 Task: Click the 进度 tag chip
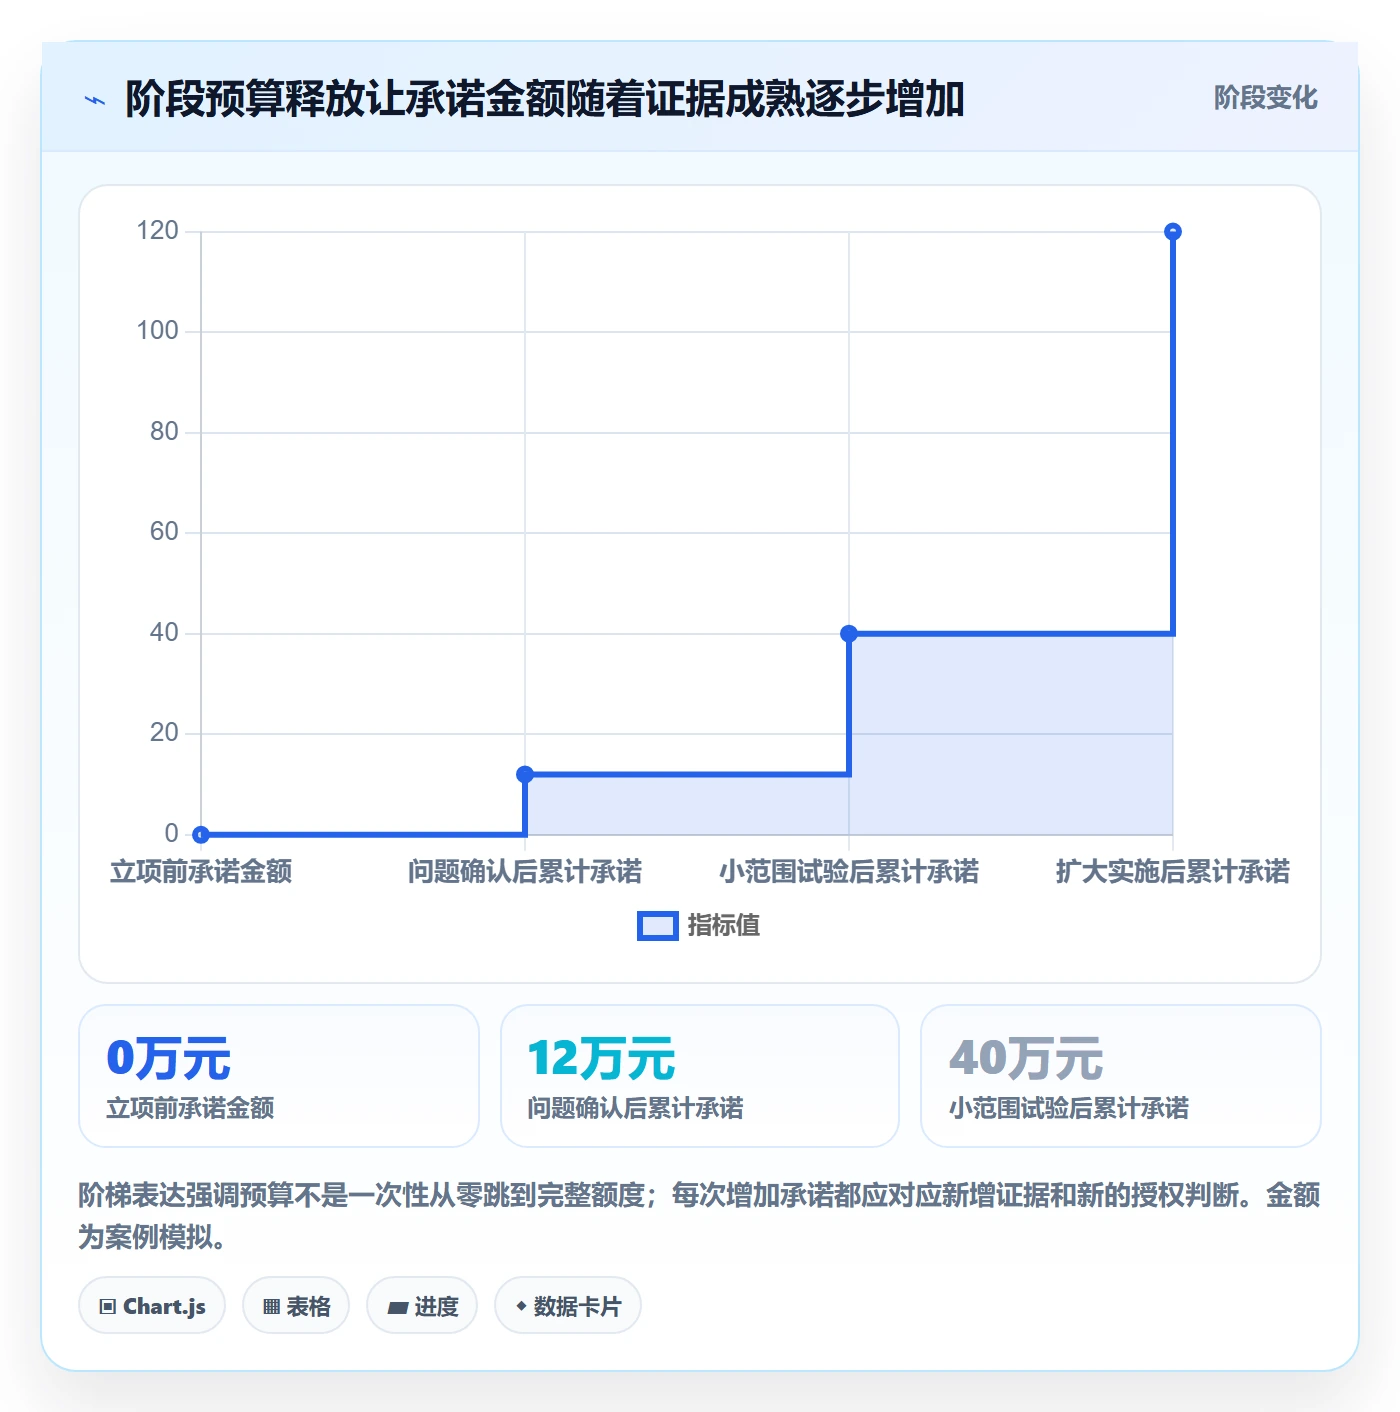tap(422, 1306)
